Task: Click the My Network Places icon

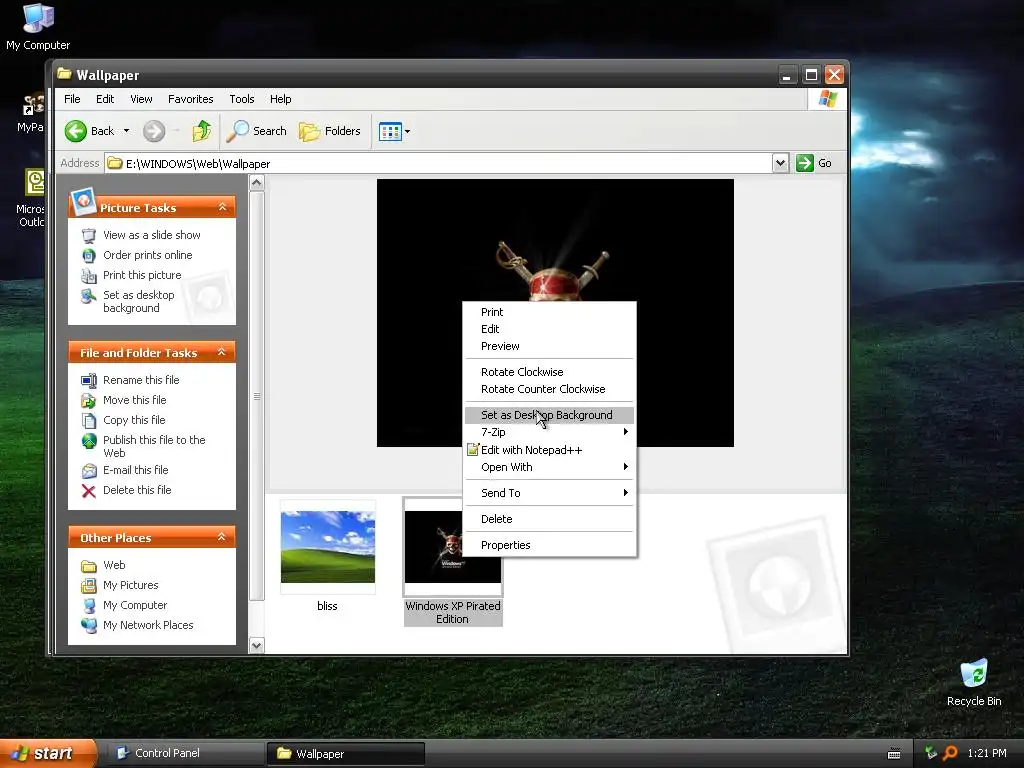Action: pos(89,626)
